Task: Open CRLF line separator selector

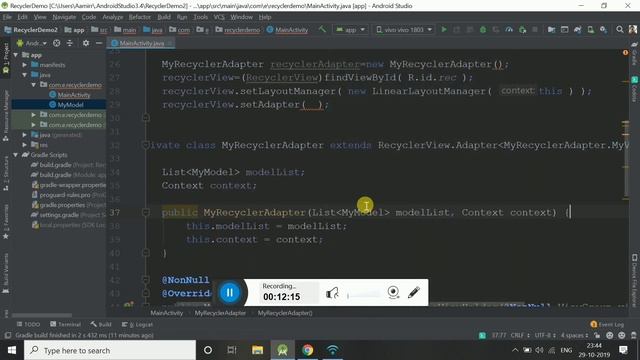Action: [x=520, y=335]
